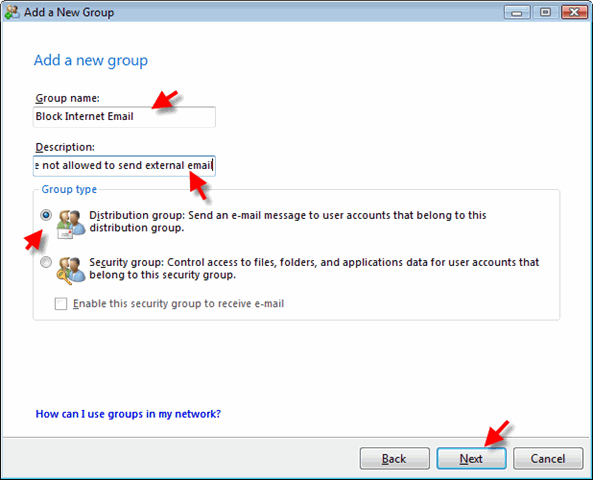Click the Add a New Group title bar icon
Viewport: 593px width, 480px height.
click(11, 12)
